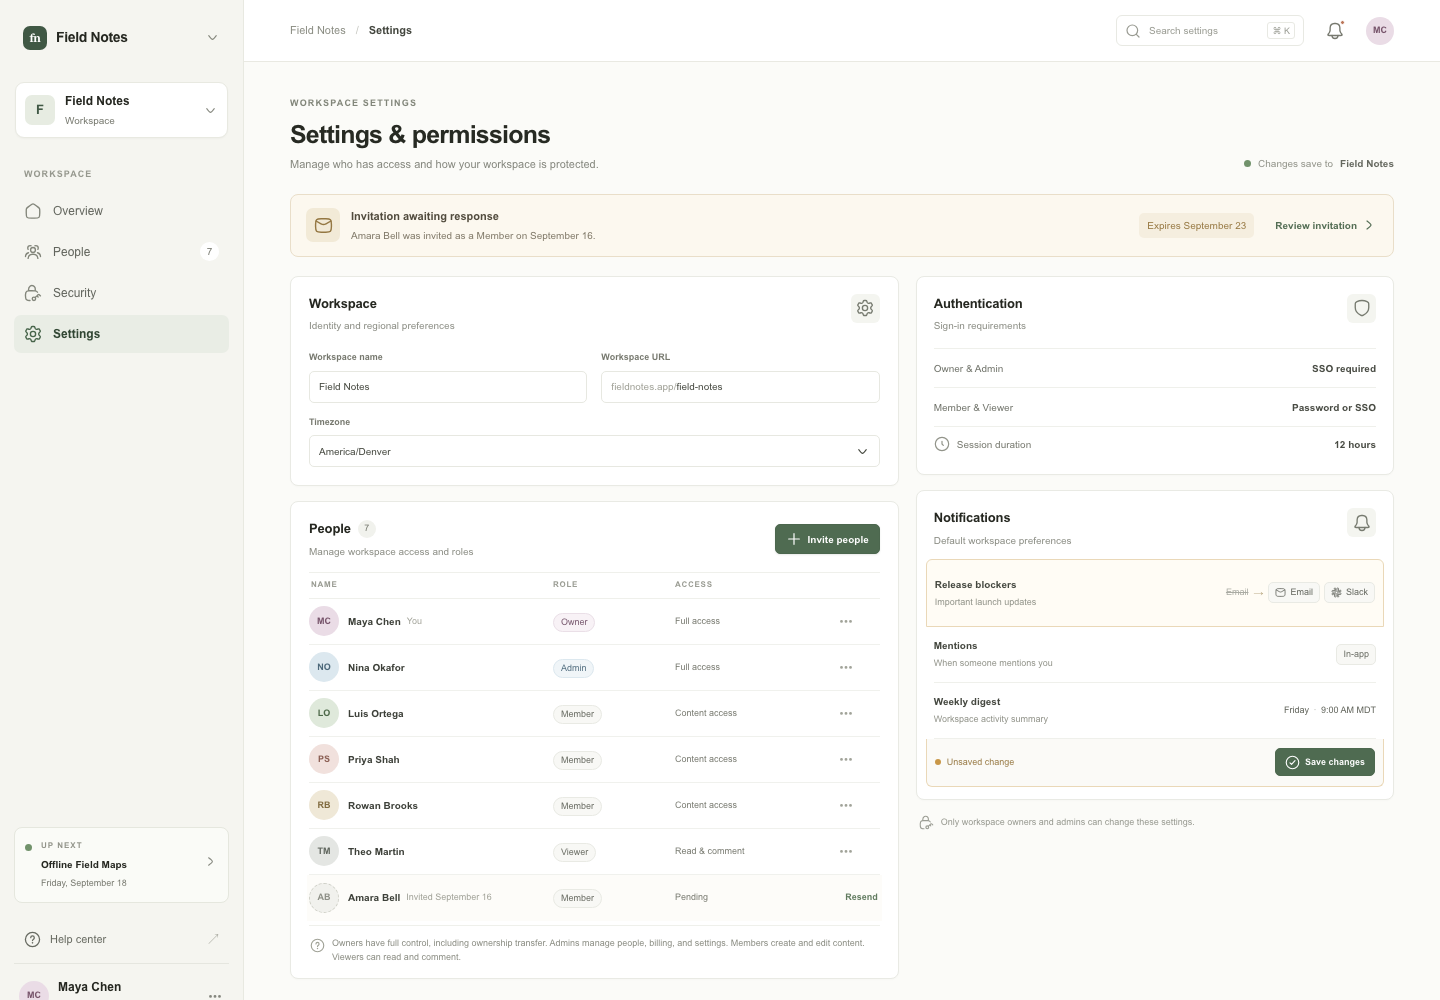Screen dimensions: 1440x1000
Task: Click the help info icon under People table
Action: click(x=317, y=946)
